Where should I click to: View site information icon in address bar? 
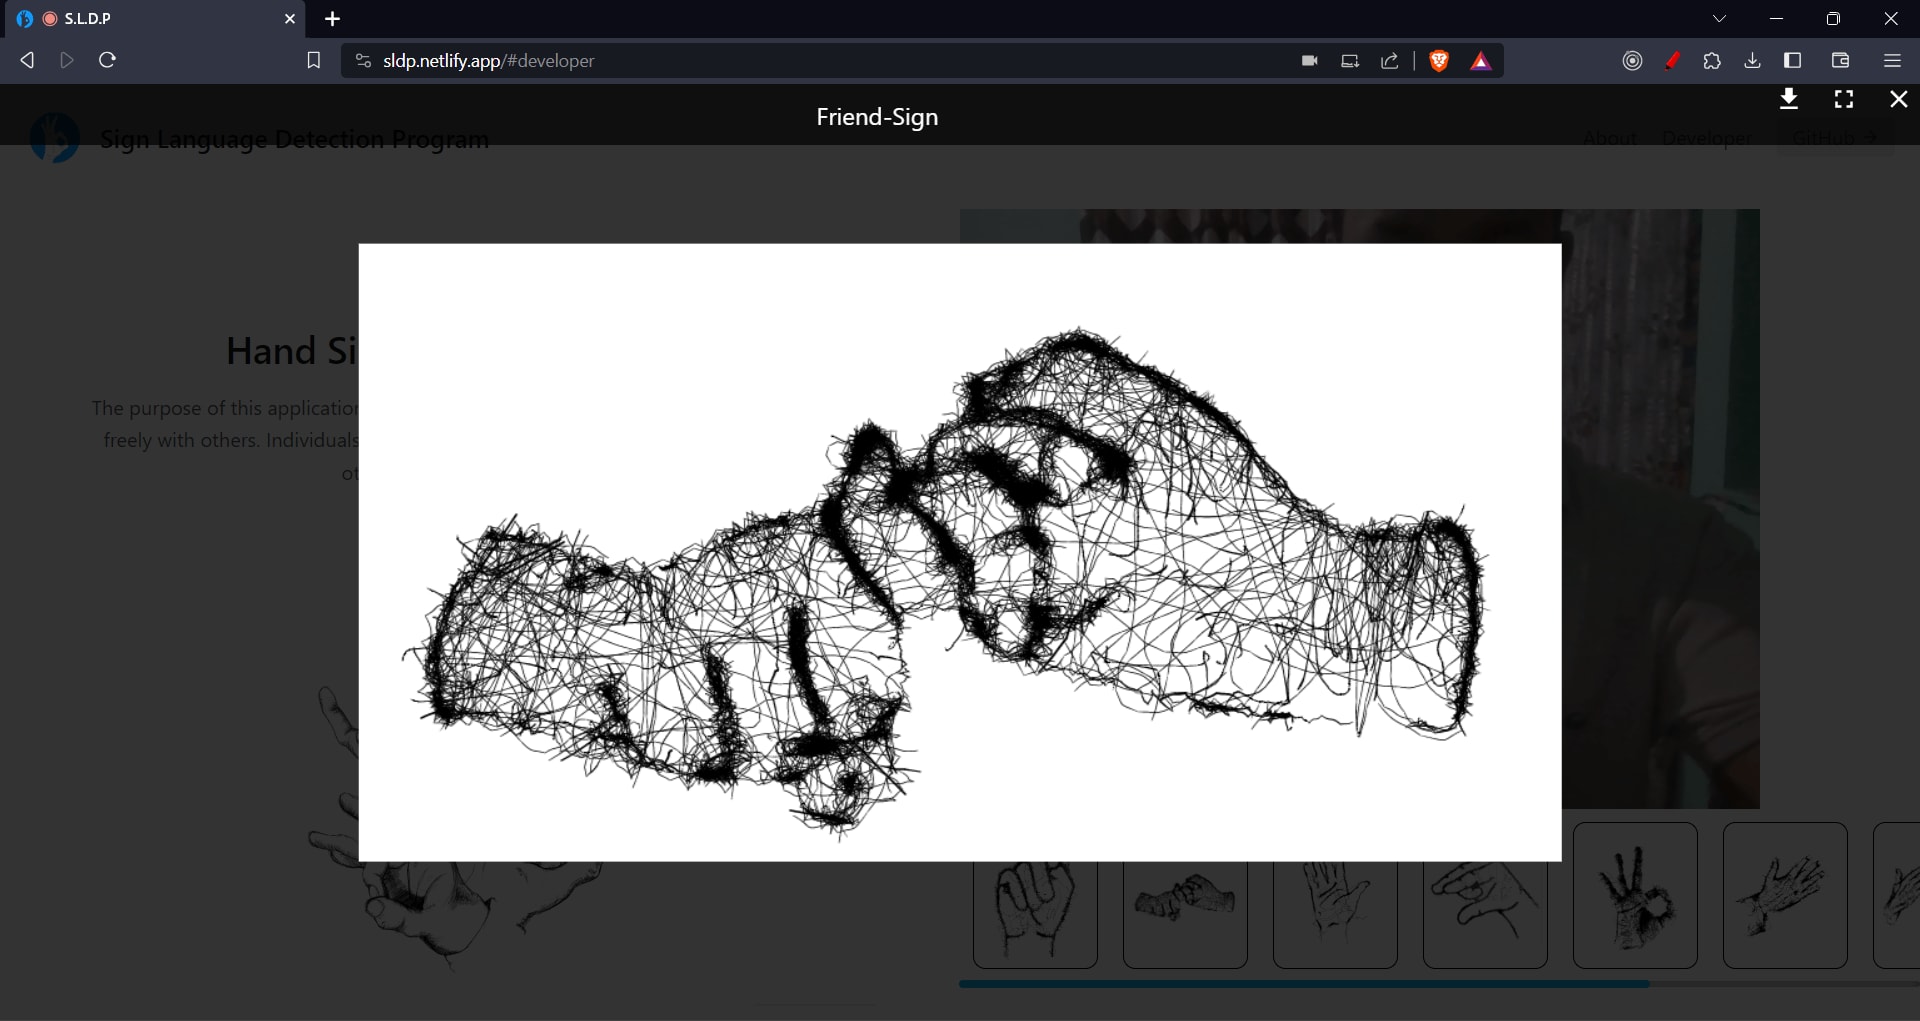tap(363, 61)
